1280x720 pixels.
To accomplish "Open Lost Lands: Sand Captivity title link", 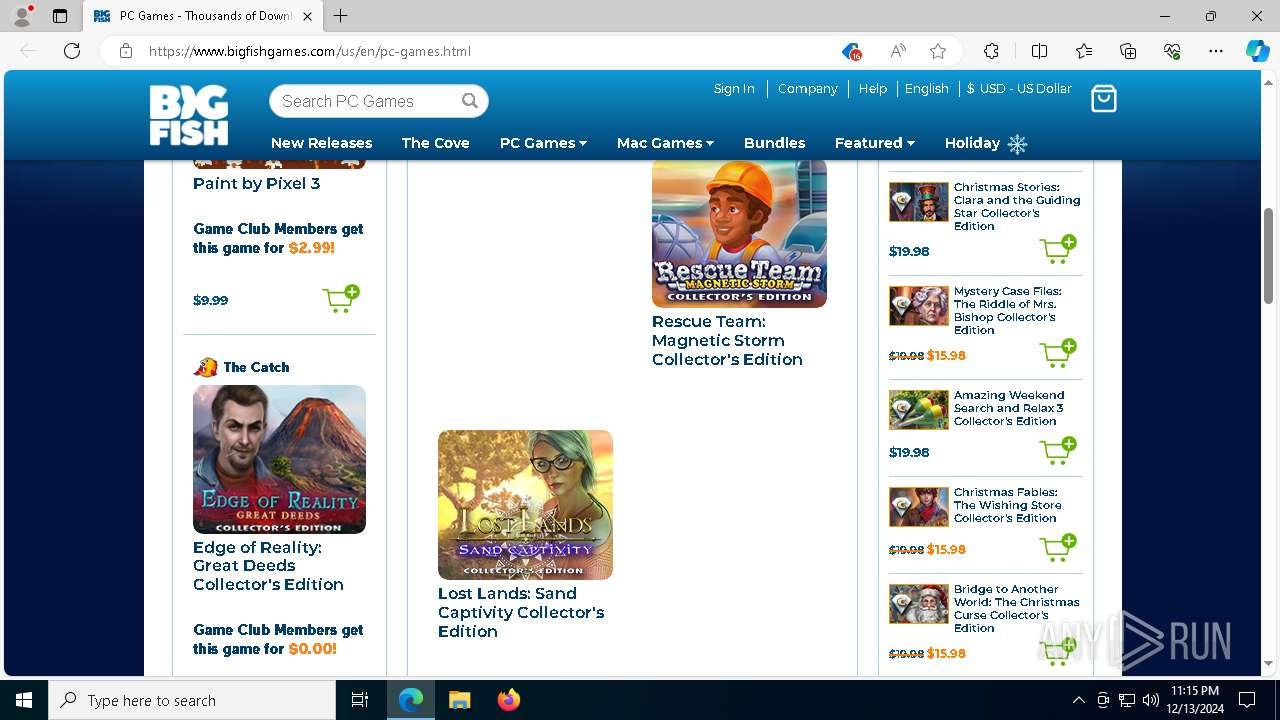I will (x=521, y=612).
